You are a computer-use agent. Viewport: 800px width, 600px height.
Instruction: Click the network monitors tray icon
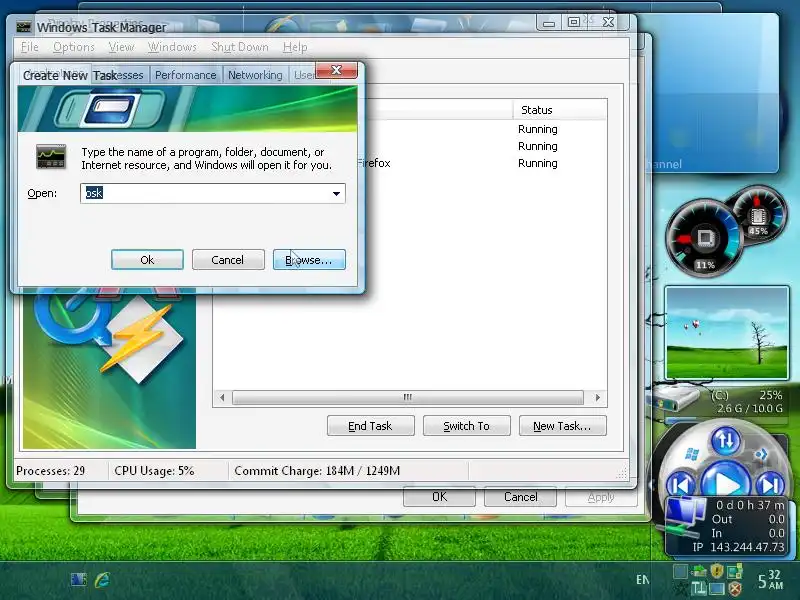(x=735, y=571)
